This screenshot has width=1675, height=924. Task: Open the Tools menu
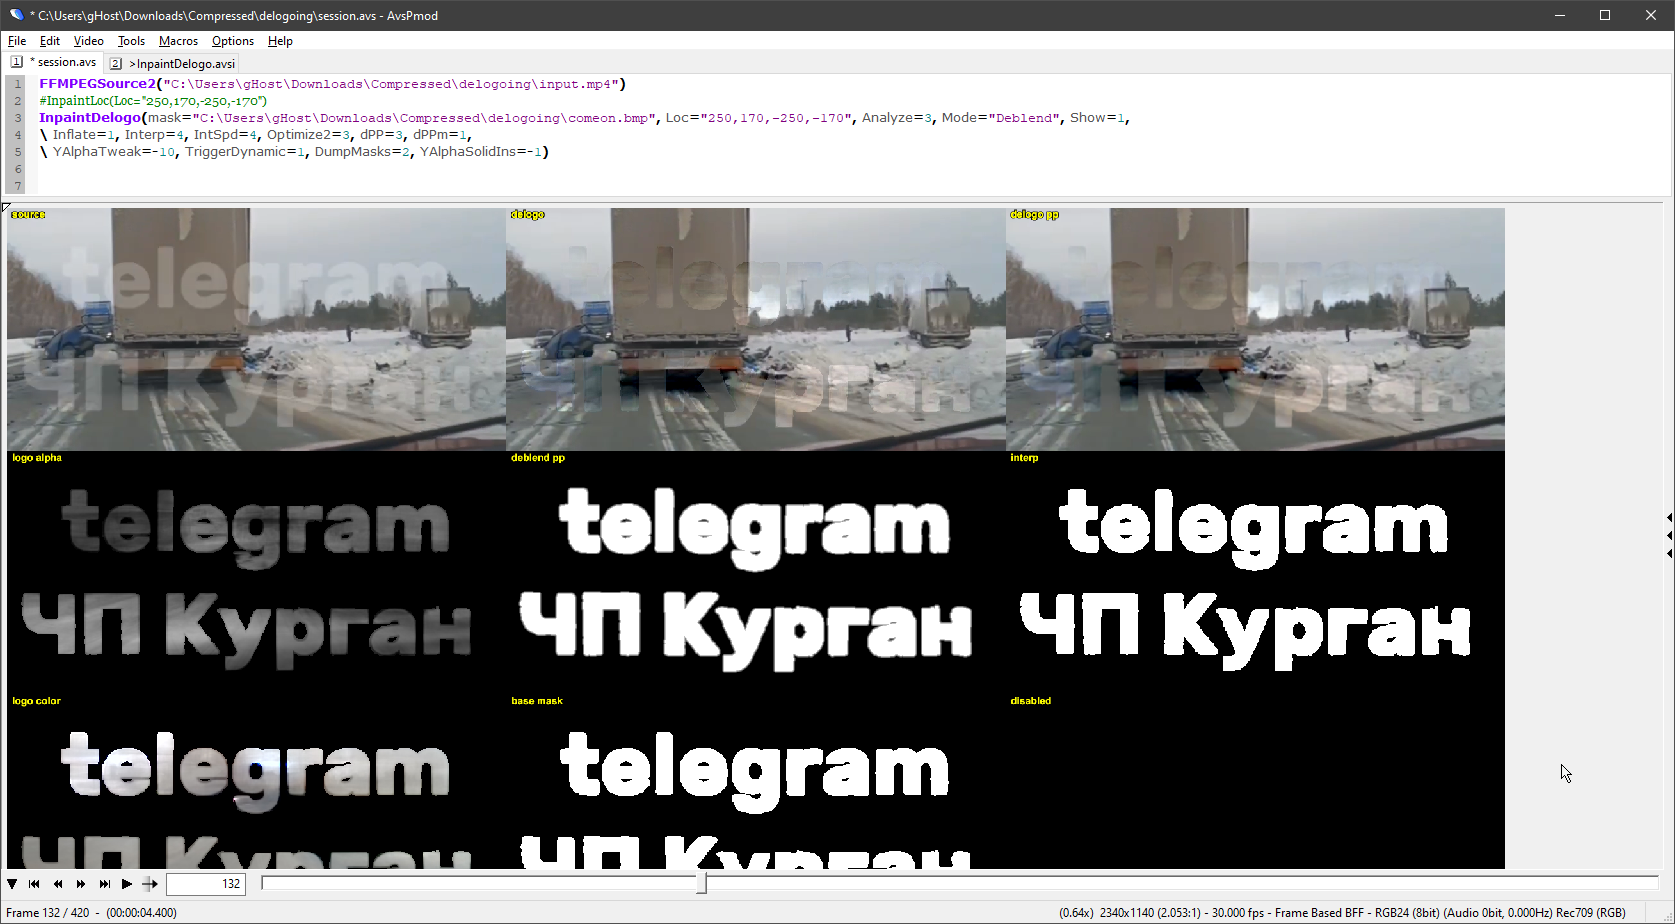[131, 41]
